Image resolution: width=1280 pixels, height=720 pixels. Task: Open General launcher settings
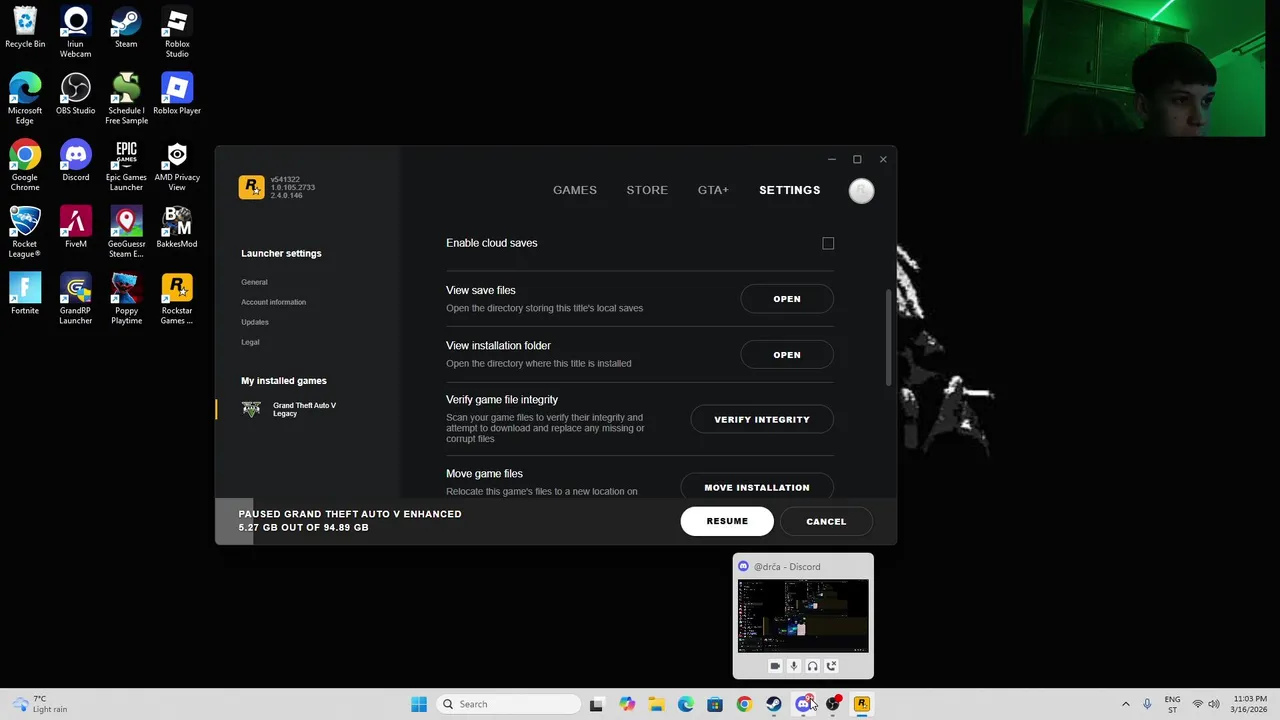tap(254, 282)
